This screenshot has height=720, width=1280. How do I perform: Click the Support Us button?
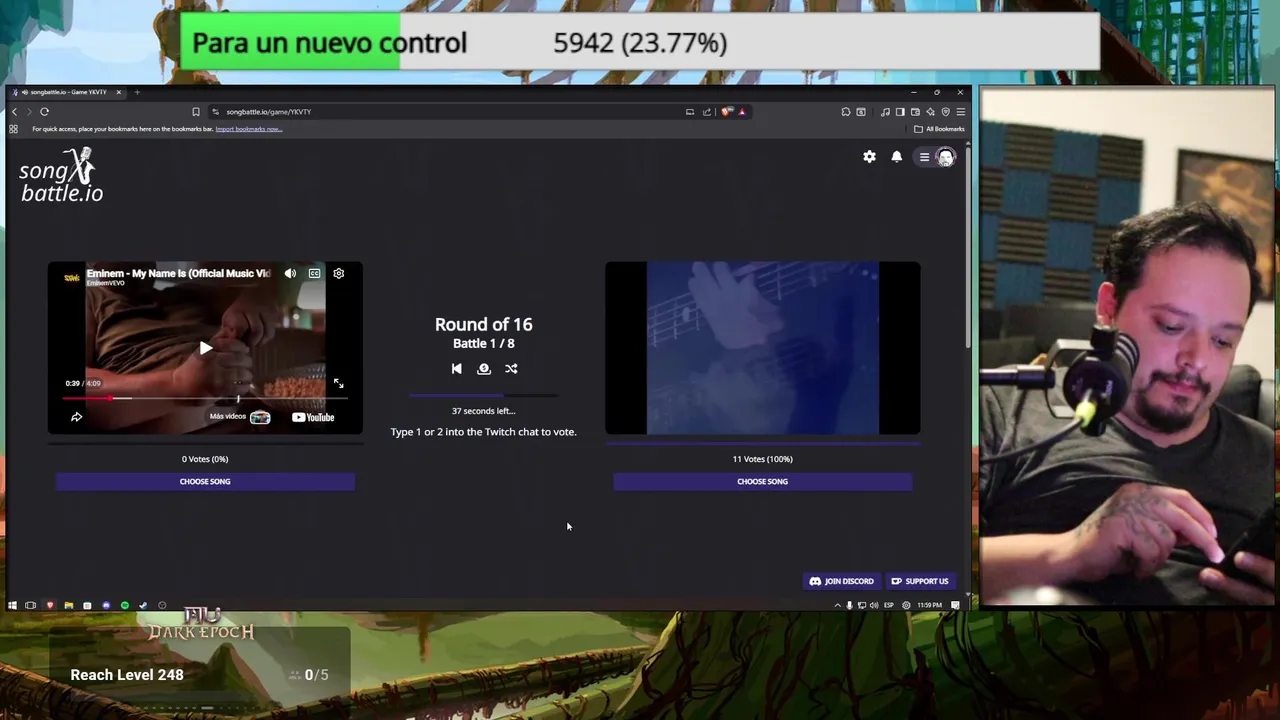coord(920,581)
